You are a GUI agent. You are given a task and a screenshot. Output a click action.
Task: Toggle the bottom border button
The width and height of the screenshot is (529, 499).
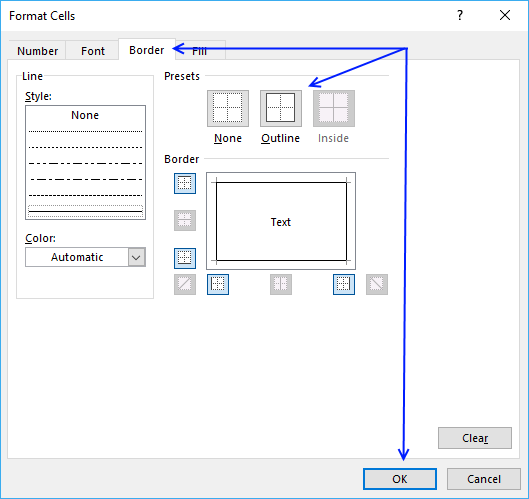pos(185,258)
